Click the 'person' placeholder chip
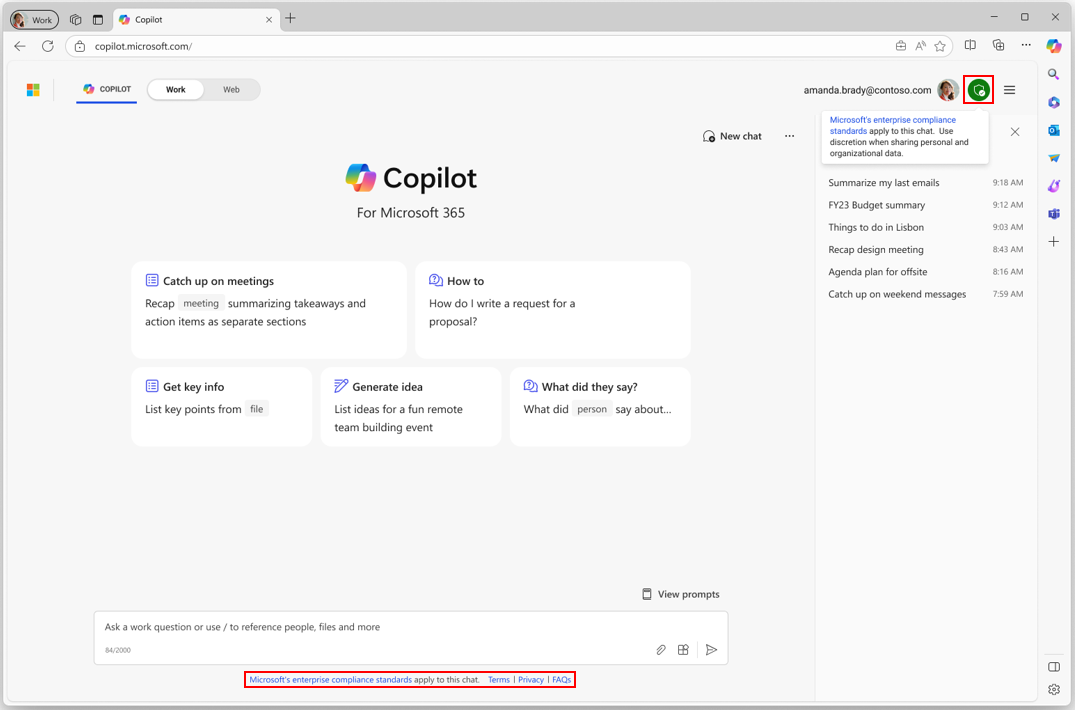 pyautogui.click(x=592, y=409)
